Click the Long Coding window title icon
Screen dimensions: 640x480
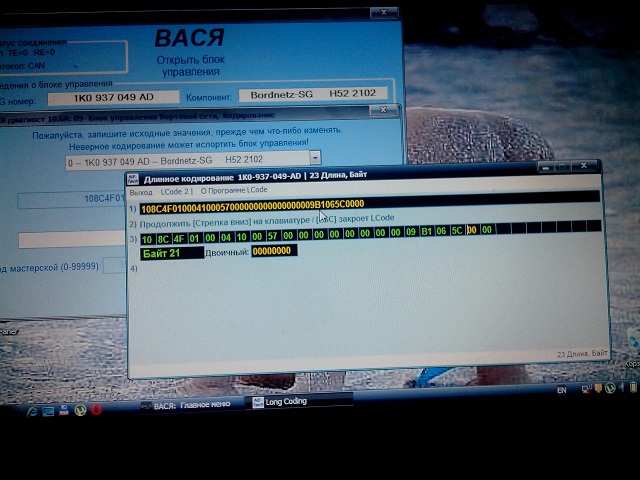point(133,179)
